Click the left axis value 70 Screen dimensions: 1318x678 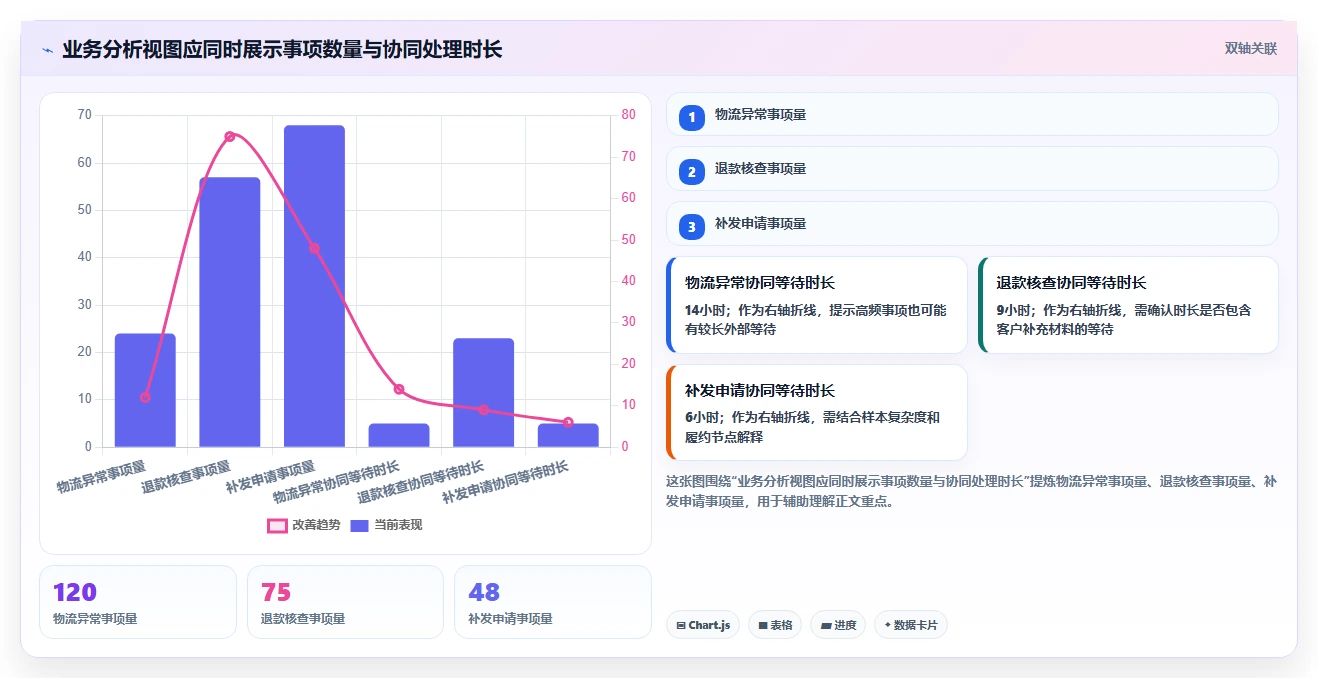[83, 115]
